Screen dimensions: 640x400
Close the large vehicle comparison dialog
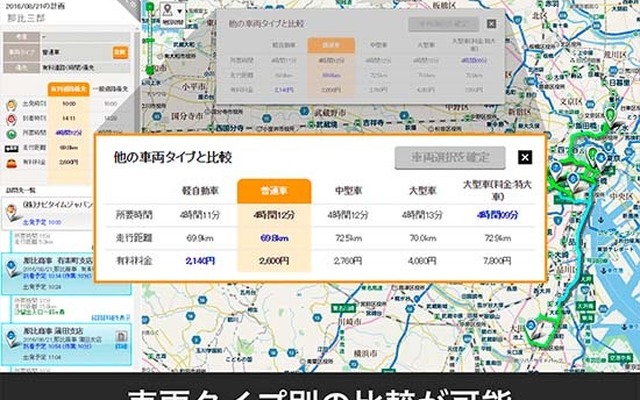525,157
